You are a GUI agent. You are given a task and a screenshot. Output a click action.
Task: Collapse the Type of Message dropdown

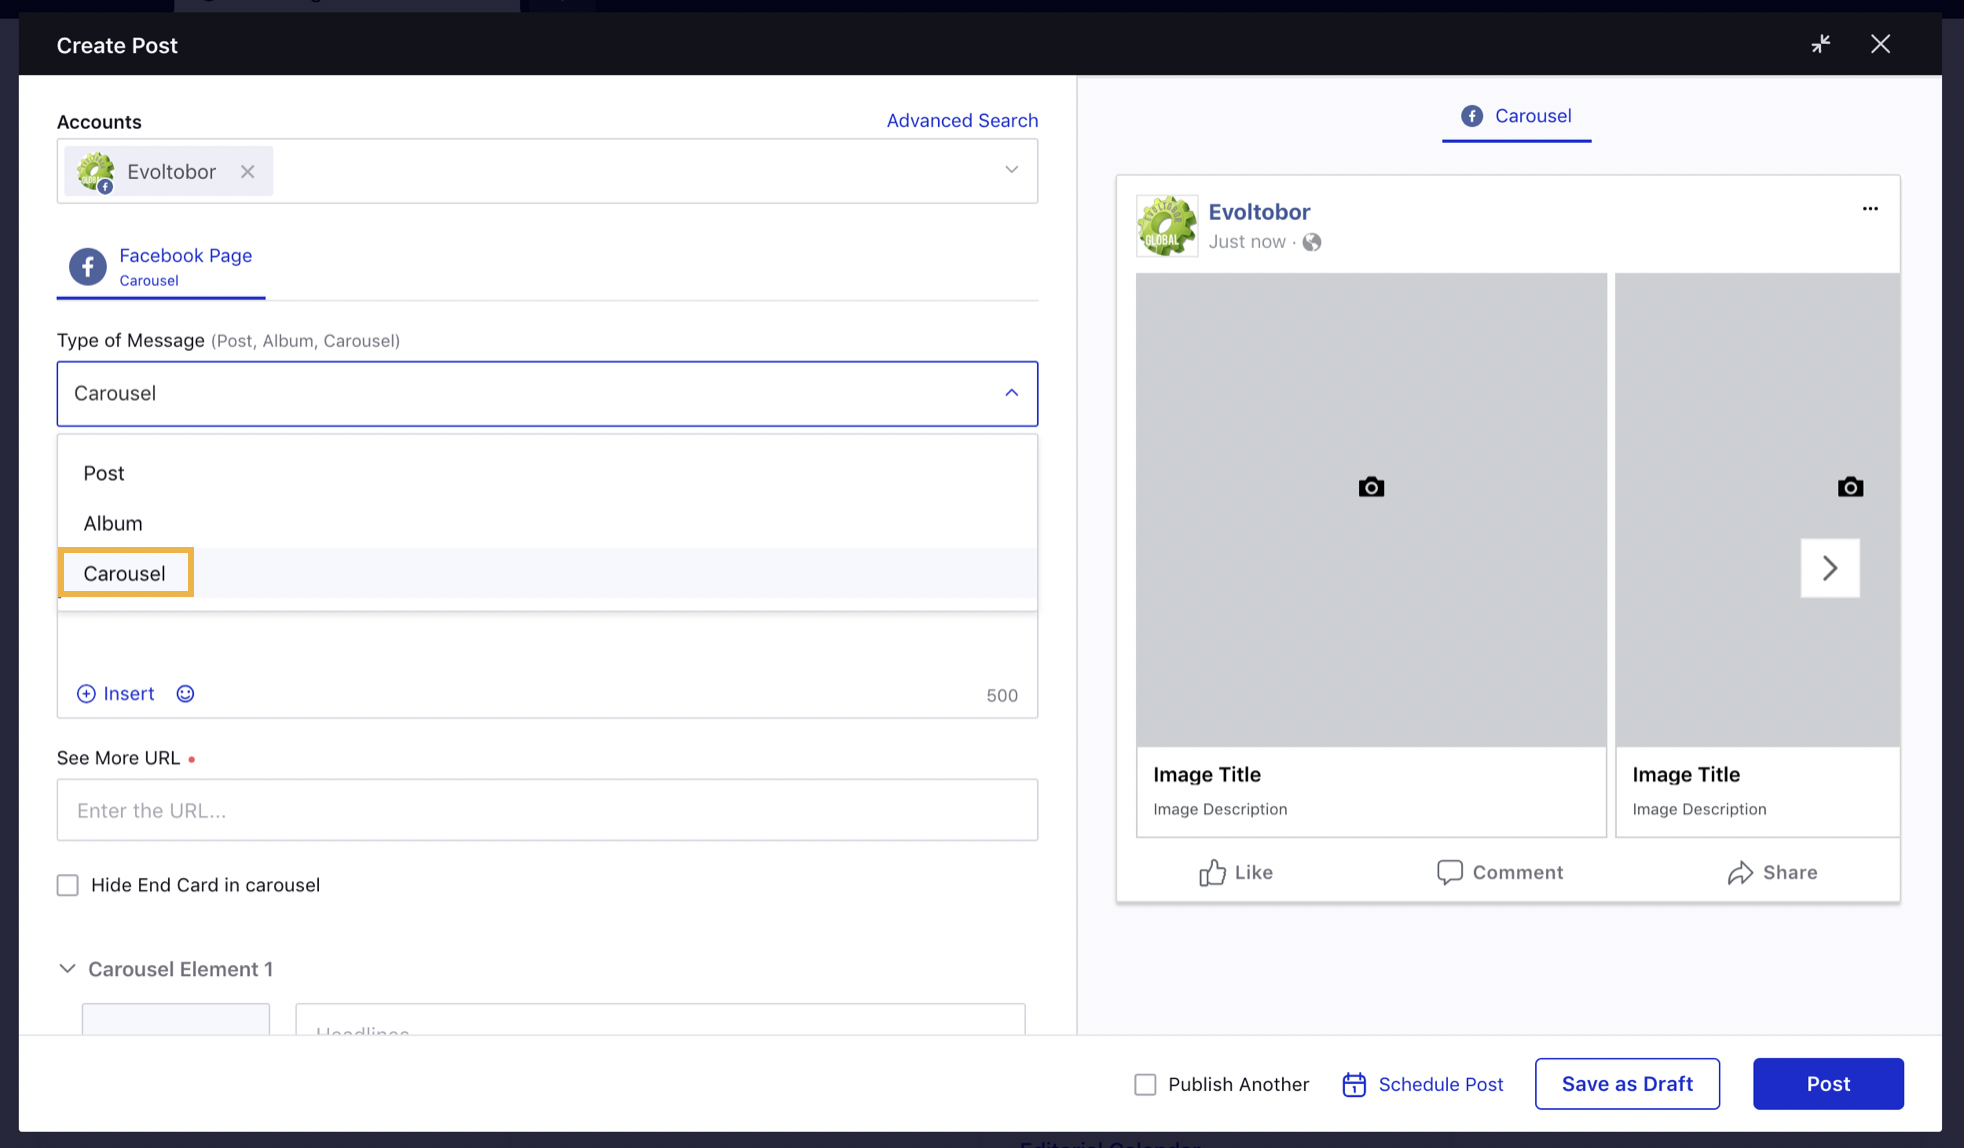(1011, 393)
